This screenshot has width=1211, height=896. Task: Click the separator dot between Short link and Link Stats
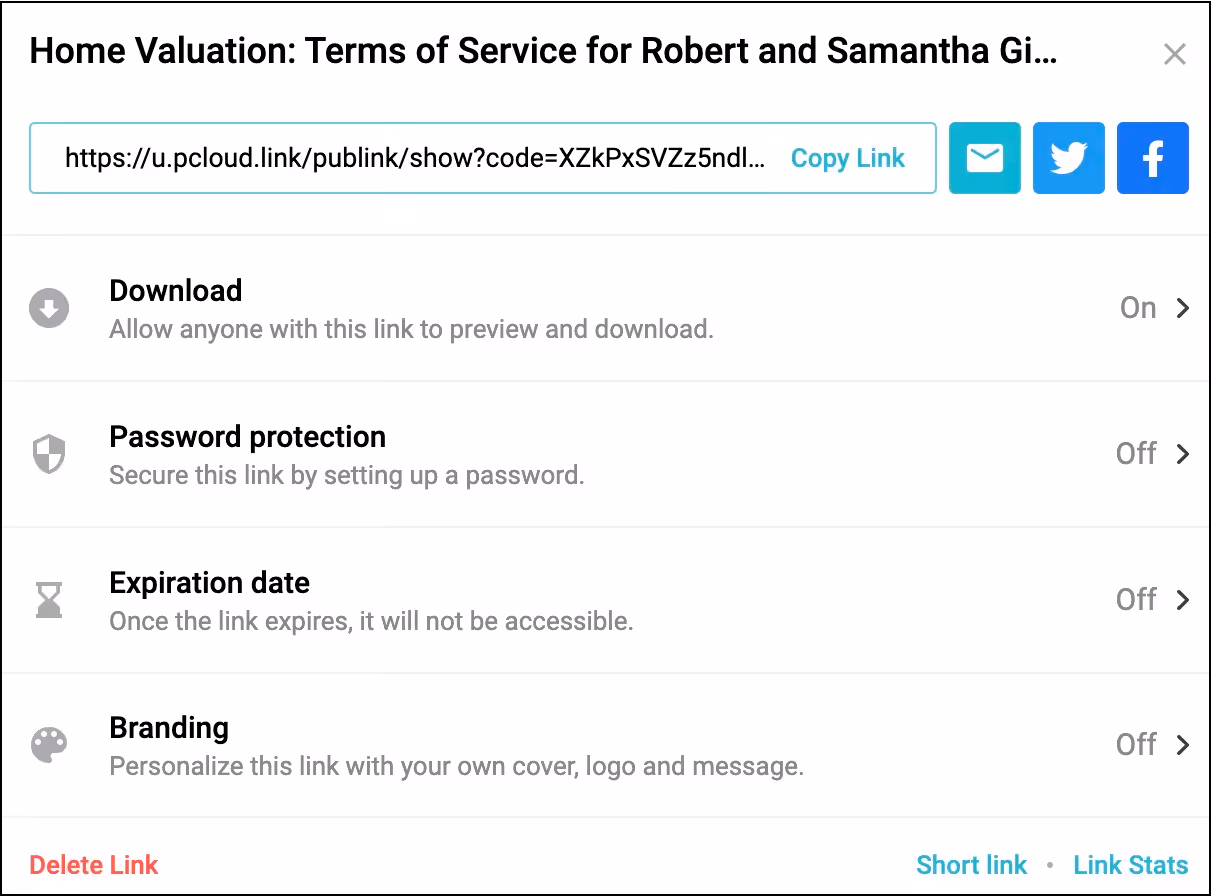[1049, 864]
